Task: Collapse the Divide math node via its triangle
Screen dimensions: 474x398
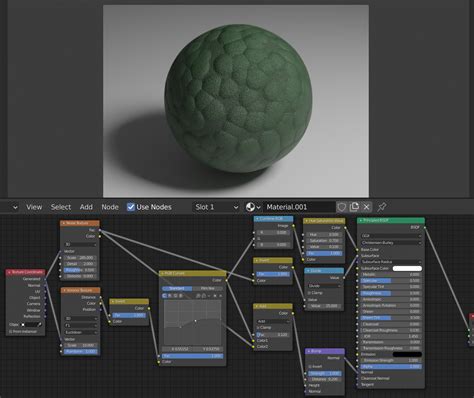Action: point(308,271)
